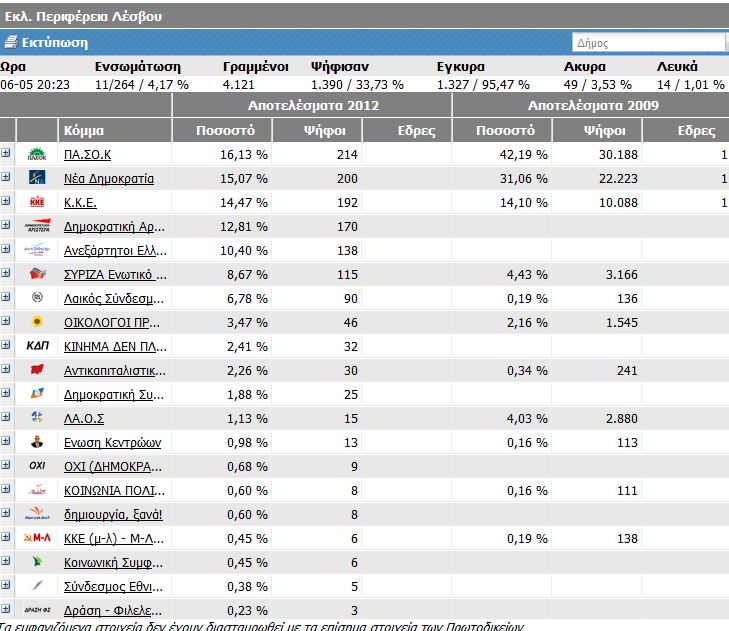Click the Νέα Δημοκρατία party logo

pos(37,178)
